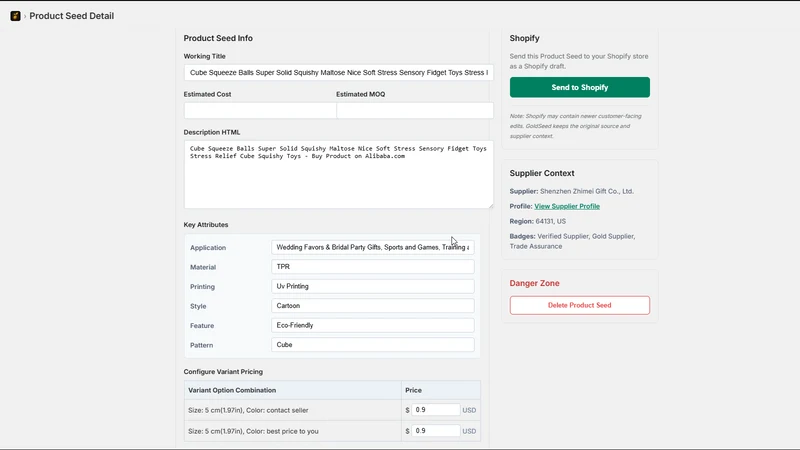This screenshot has height=450, width=800.
Task: Edit the Style field showing Cartoon
Action: (x=372, y=306)
